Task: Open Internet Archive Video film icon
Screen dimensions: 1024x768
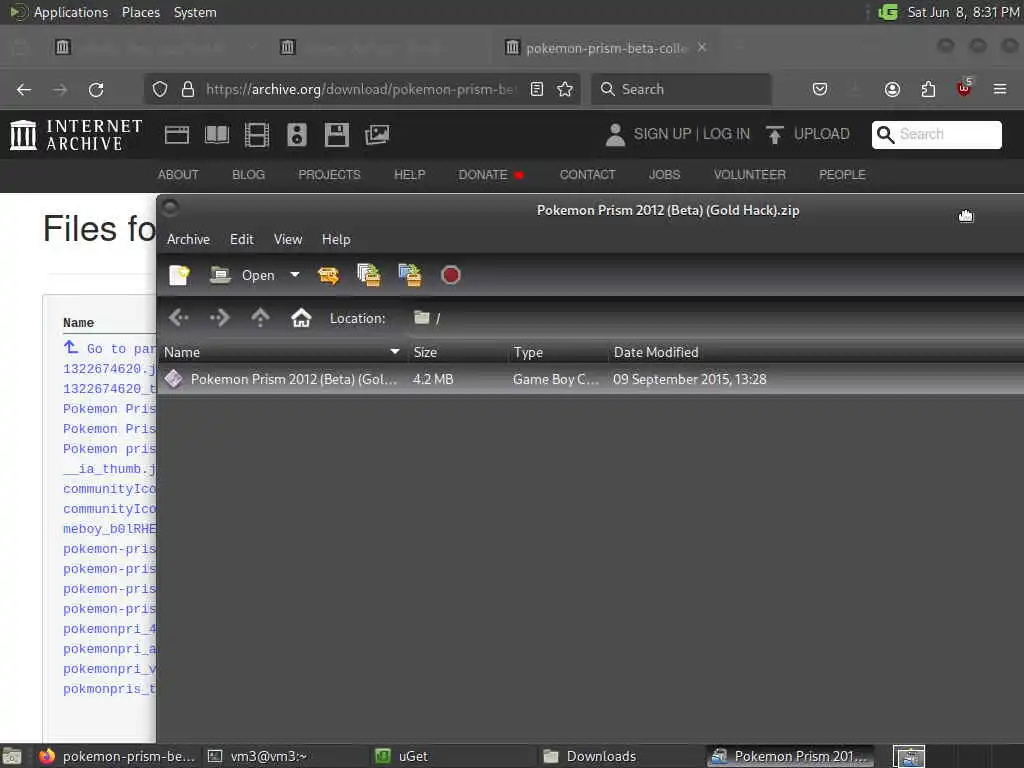Action: tap(257, 135)
